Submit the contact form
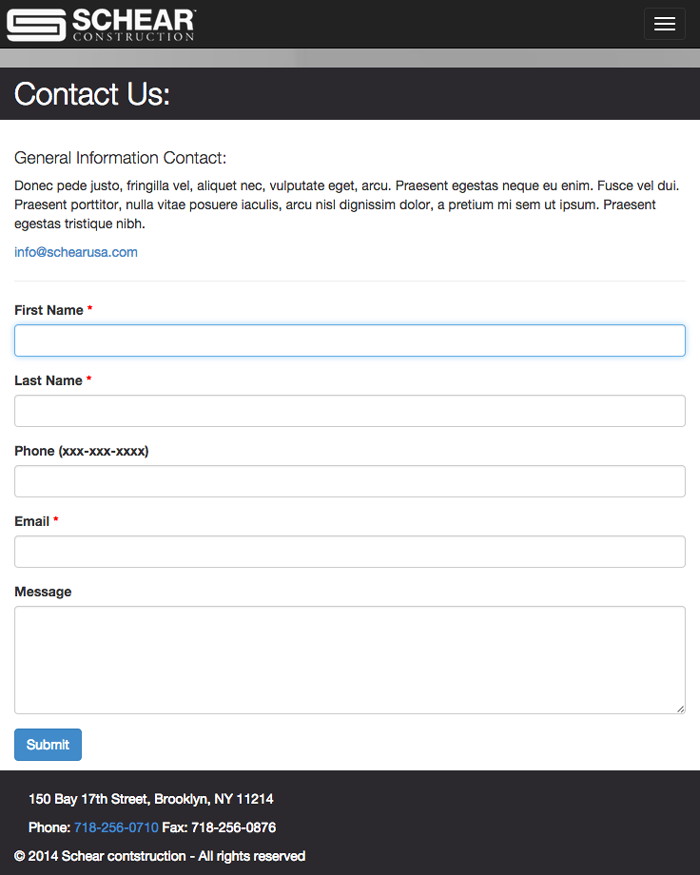This screenshot has height=875, width=700. 48,744
